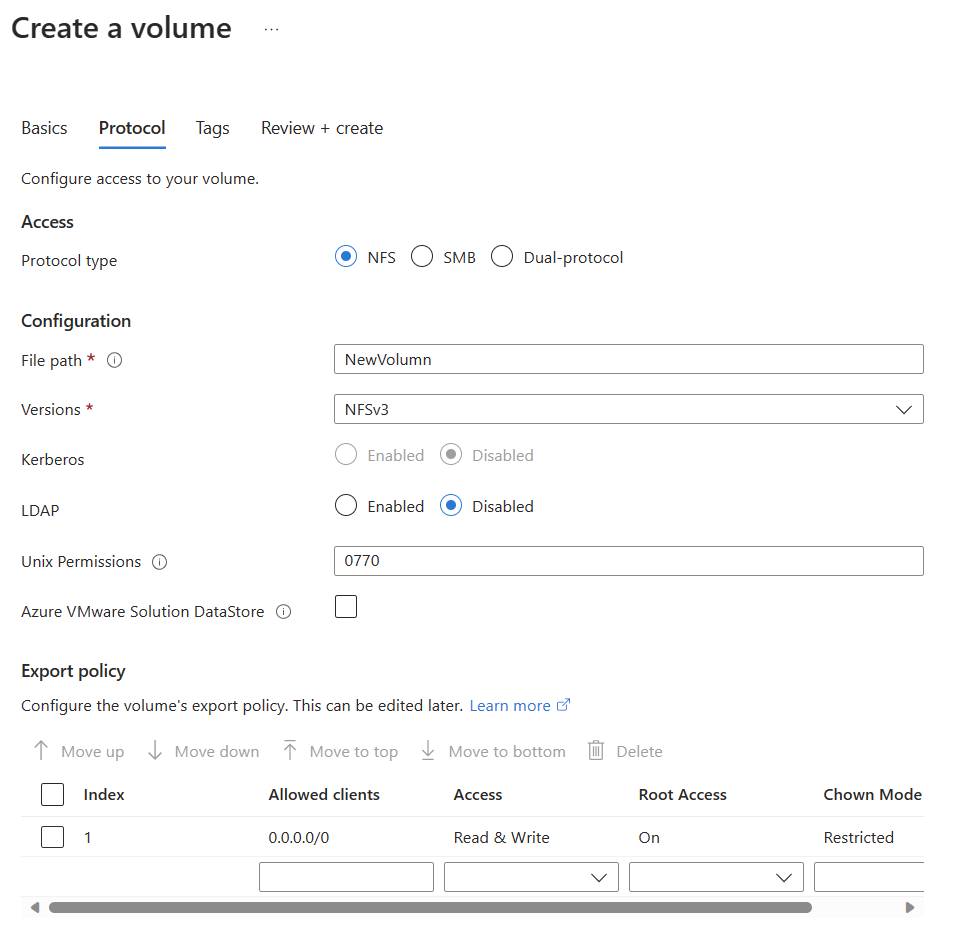The image size is (972, 931).
Task: Show Azure VMware Solution DataStore info icon
Action: pos(283,612)
